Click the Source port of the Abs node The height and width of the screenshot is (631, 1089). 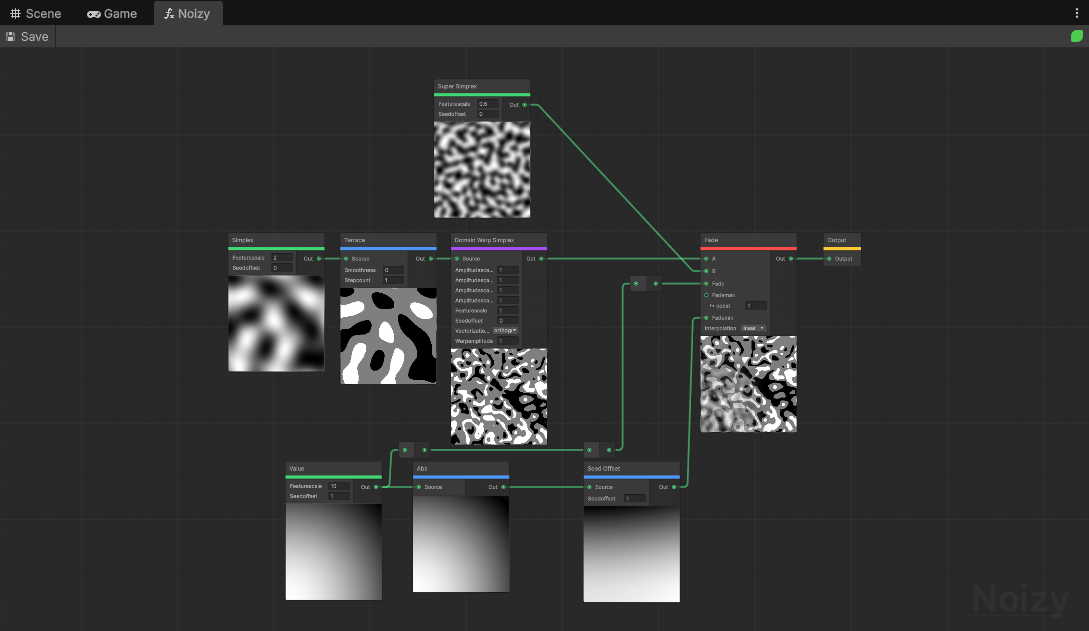(x=419, y=487)
